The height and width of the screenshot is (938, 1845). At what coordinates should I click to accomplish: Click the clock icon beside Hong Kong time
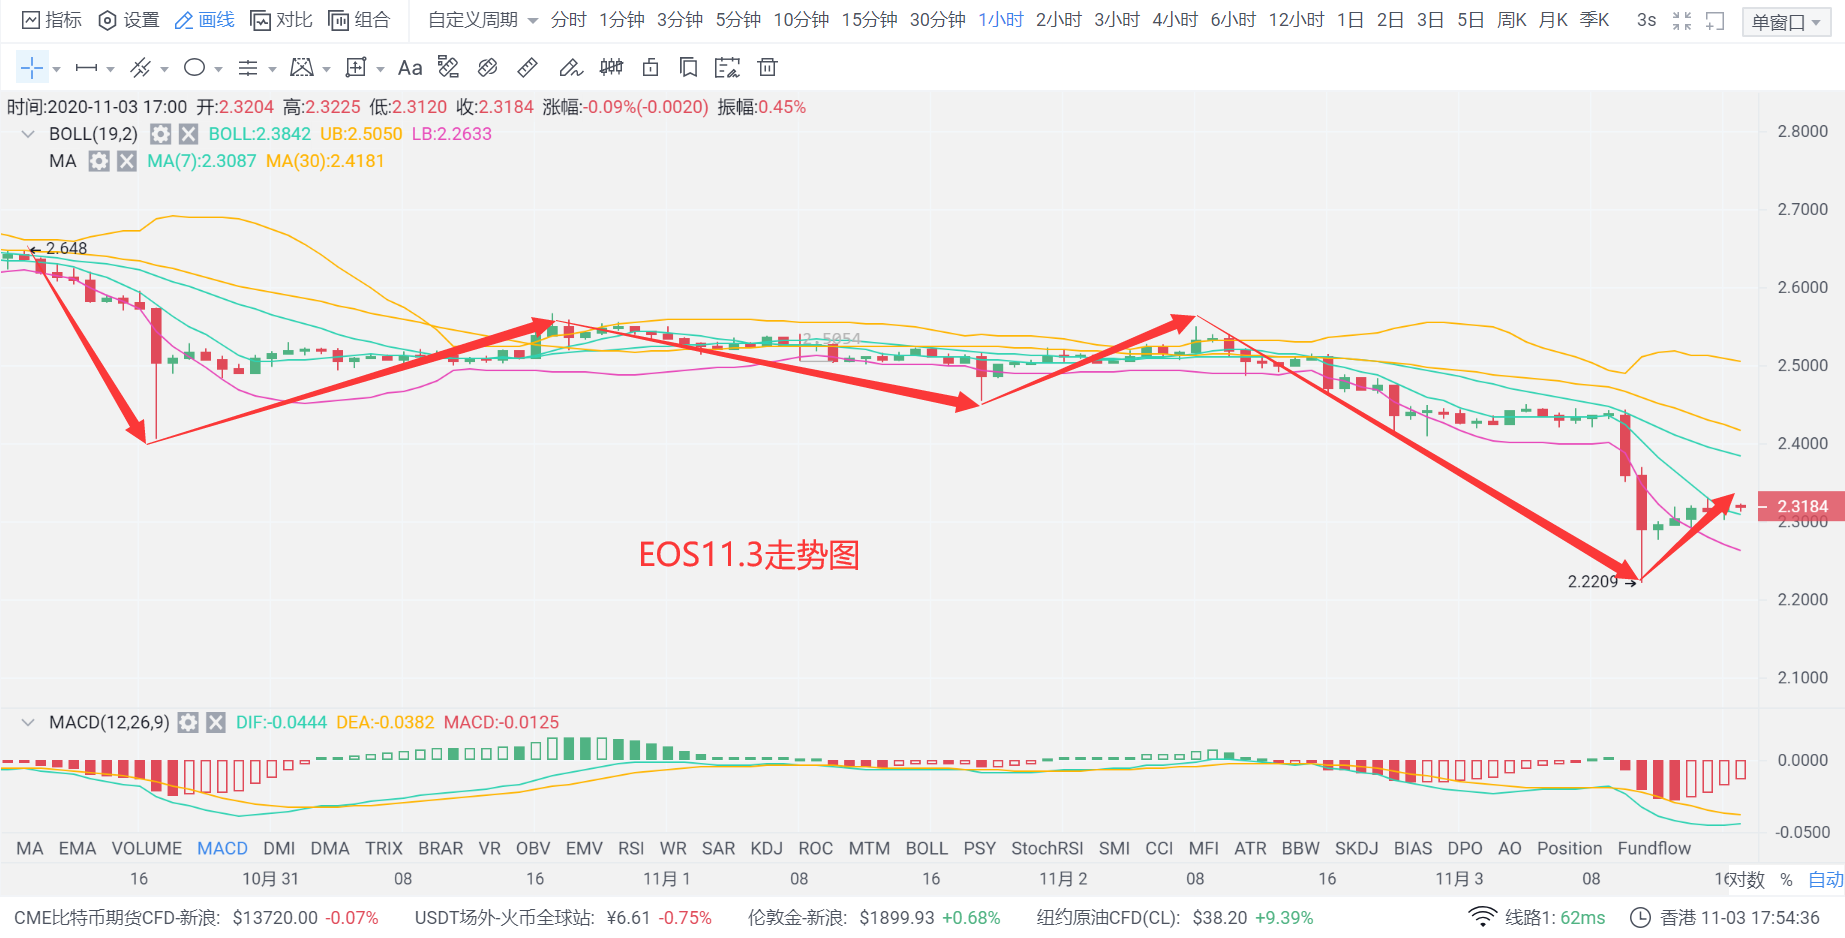pos(1640,917)
